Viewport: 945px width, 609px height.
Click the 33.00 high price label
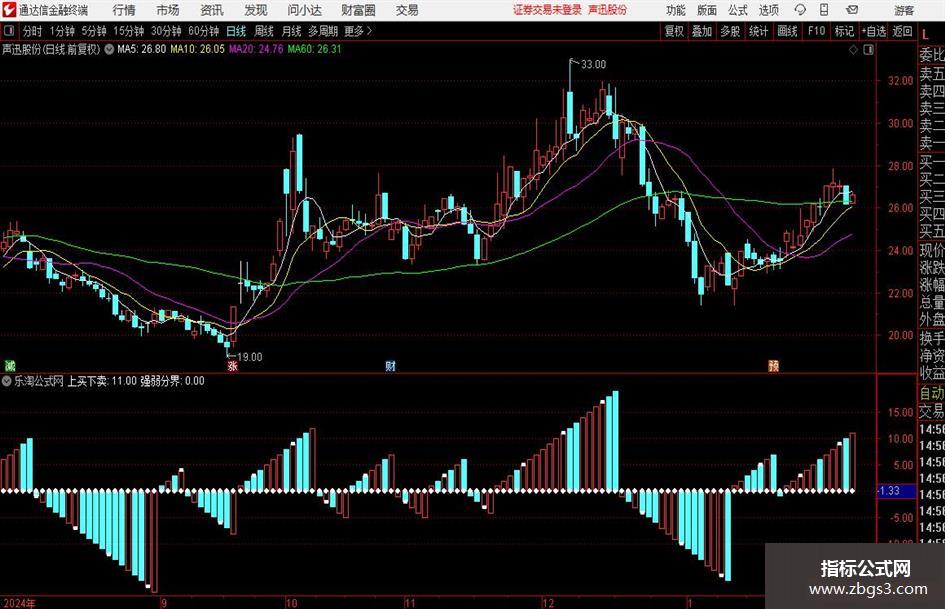point(594,65)
